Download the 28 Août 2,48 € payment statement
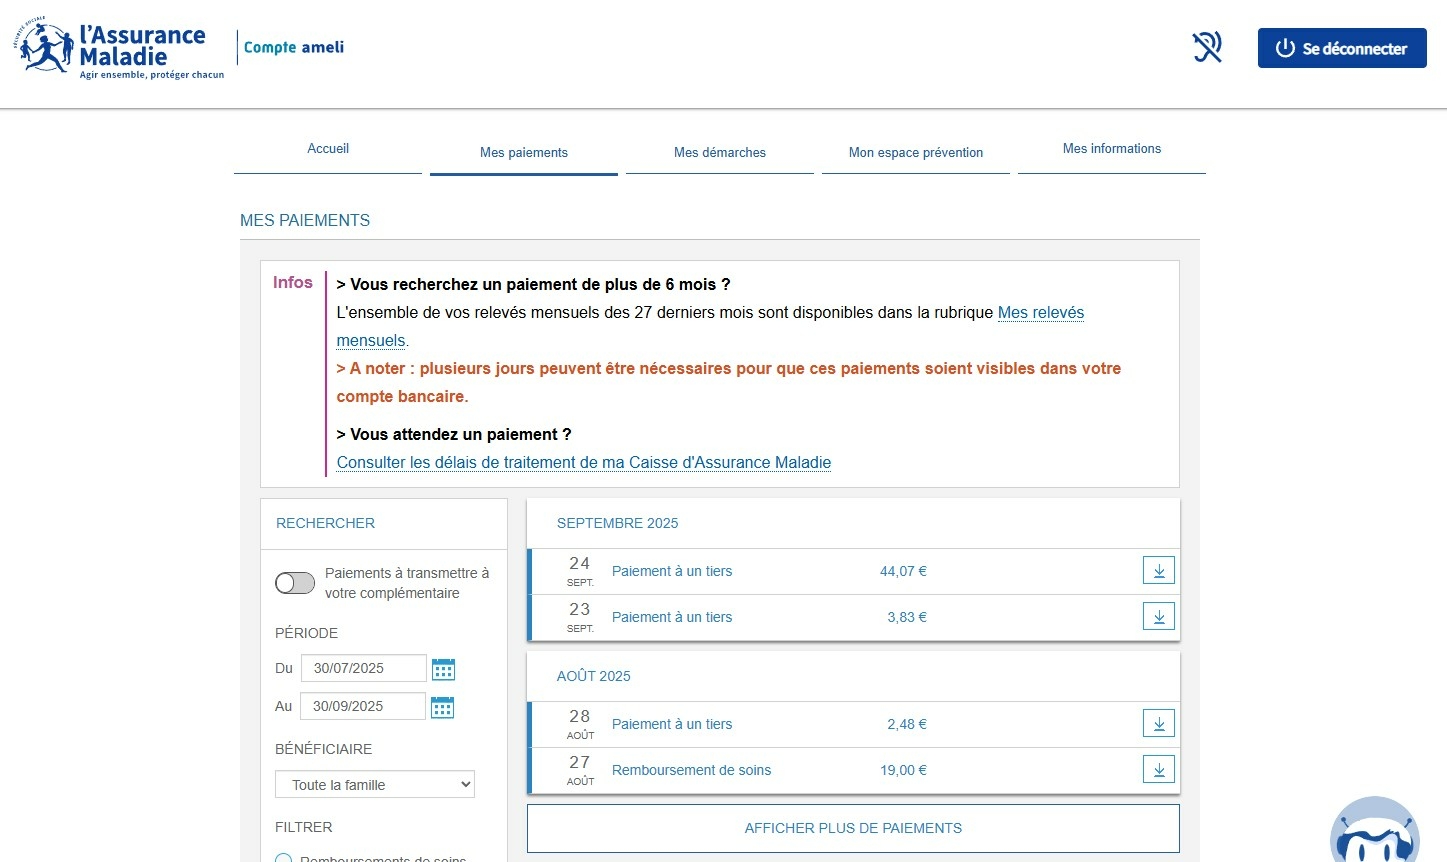Screen dimensions: 1447x862 tap(1158, 724)
